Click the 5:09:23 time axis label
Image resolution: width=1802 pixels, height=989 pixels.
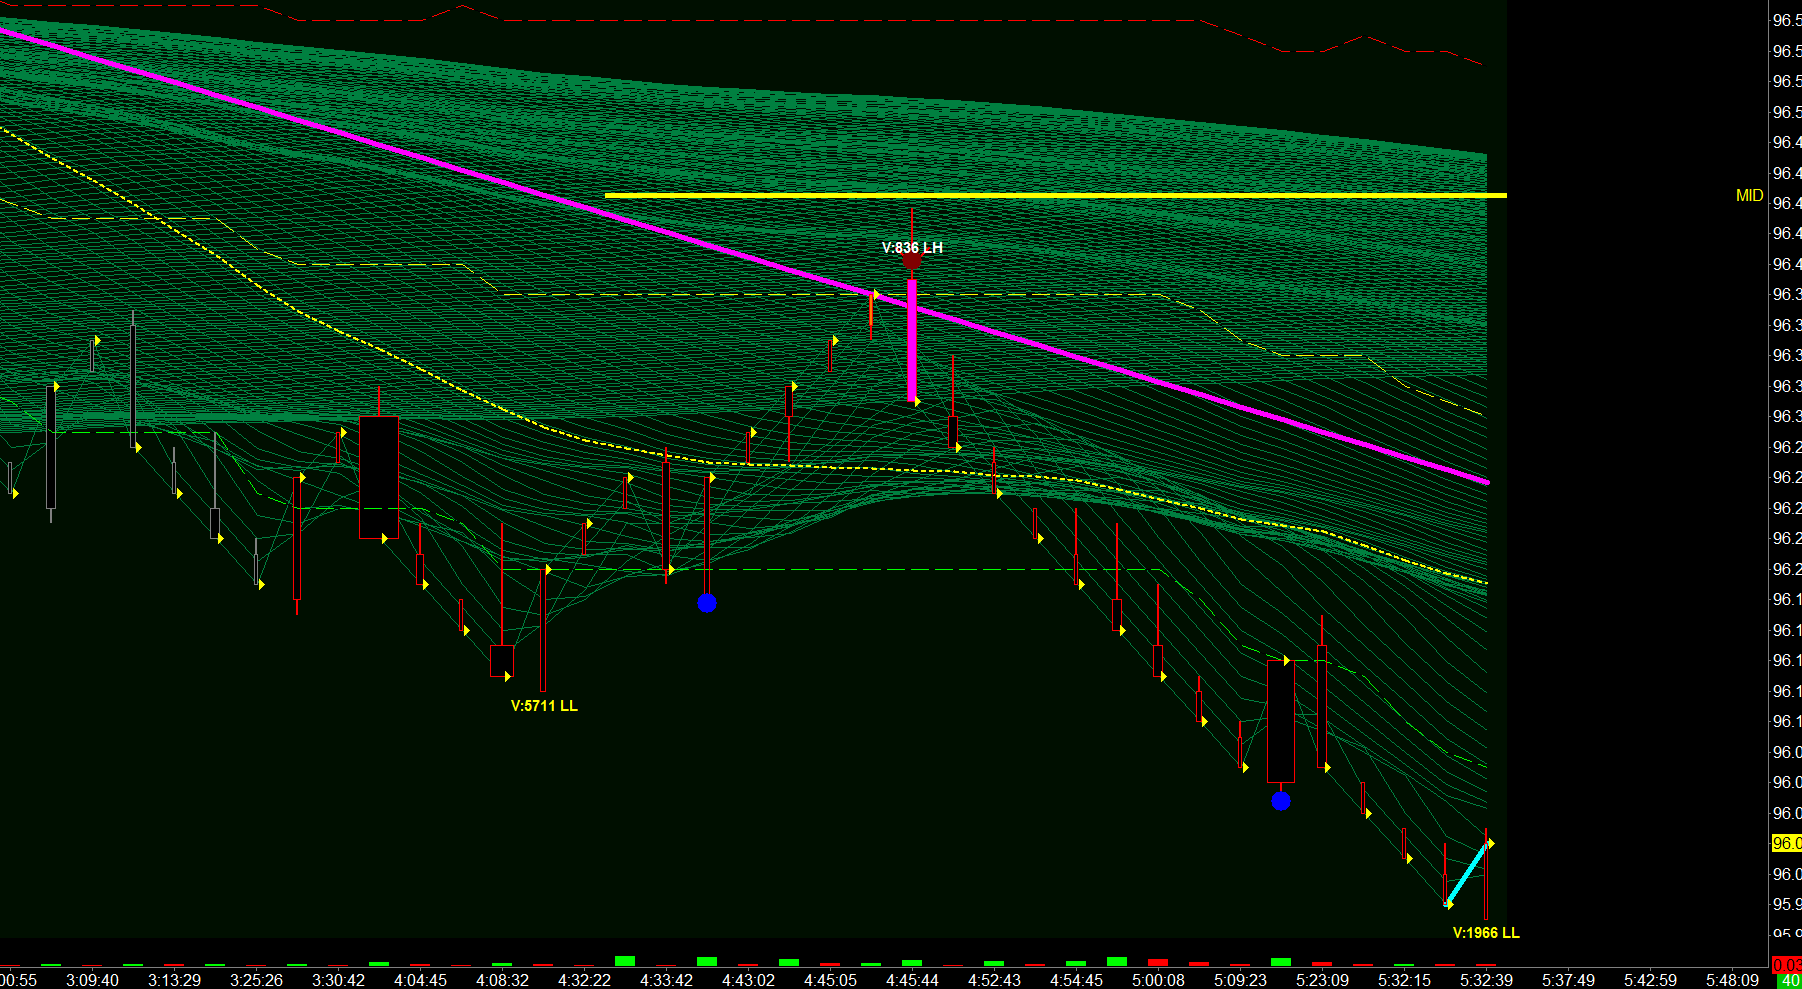[1240, 980]
